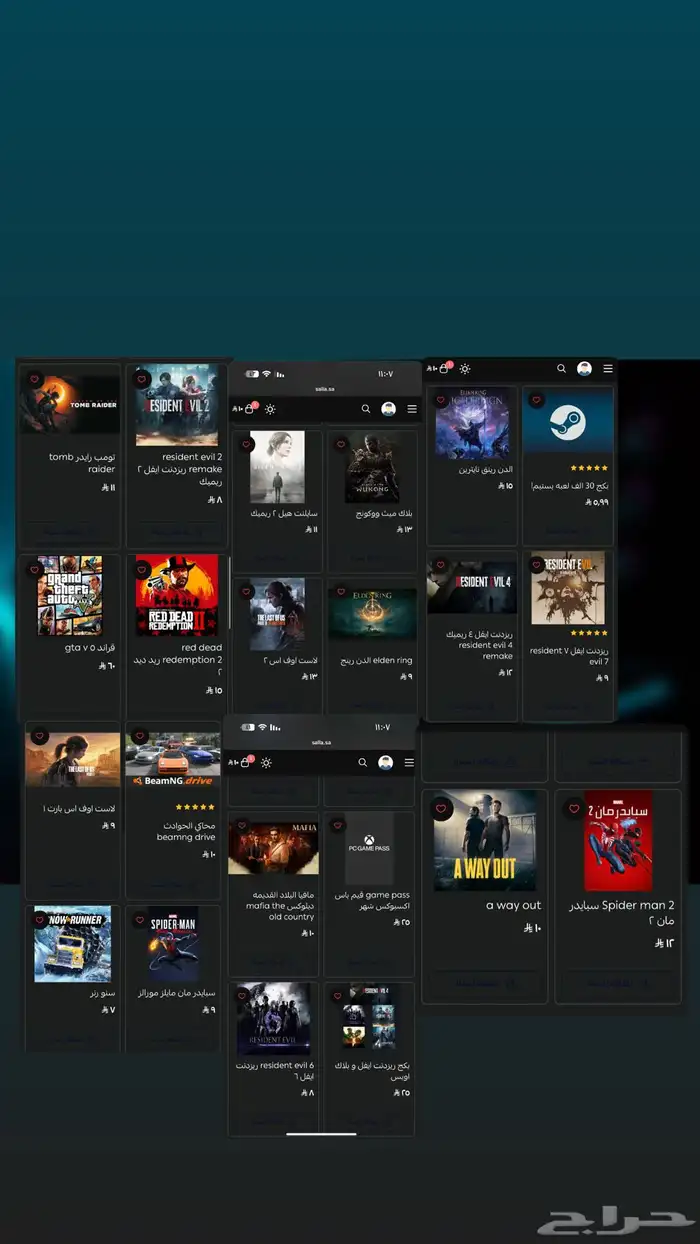Open Tomb Raider cover thumbnail

pos(71,404)
